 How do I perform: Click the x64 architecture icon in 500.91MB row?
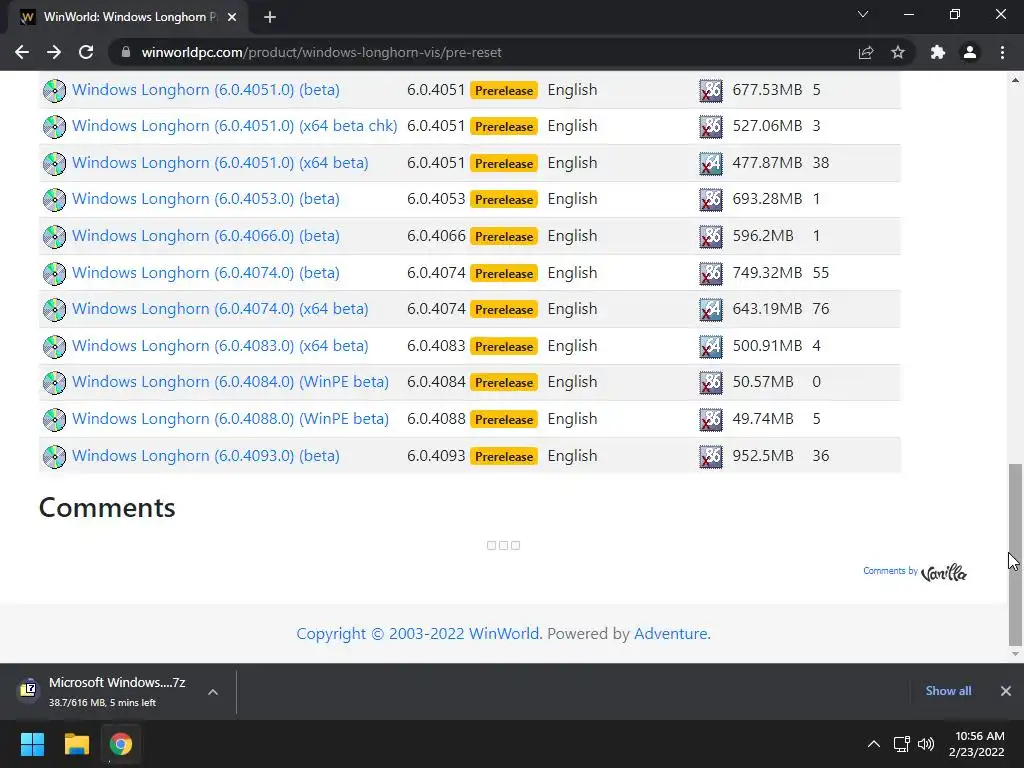click(711, 346)
